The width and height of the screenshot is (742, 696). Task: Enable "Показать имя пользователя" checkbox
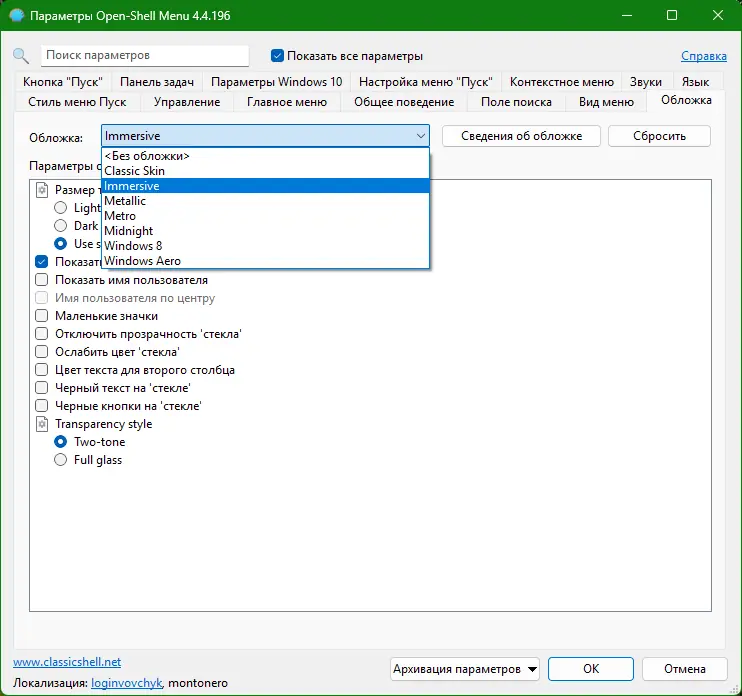pos(42,280)
